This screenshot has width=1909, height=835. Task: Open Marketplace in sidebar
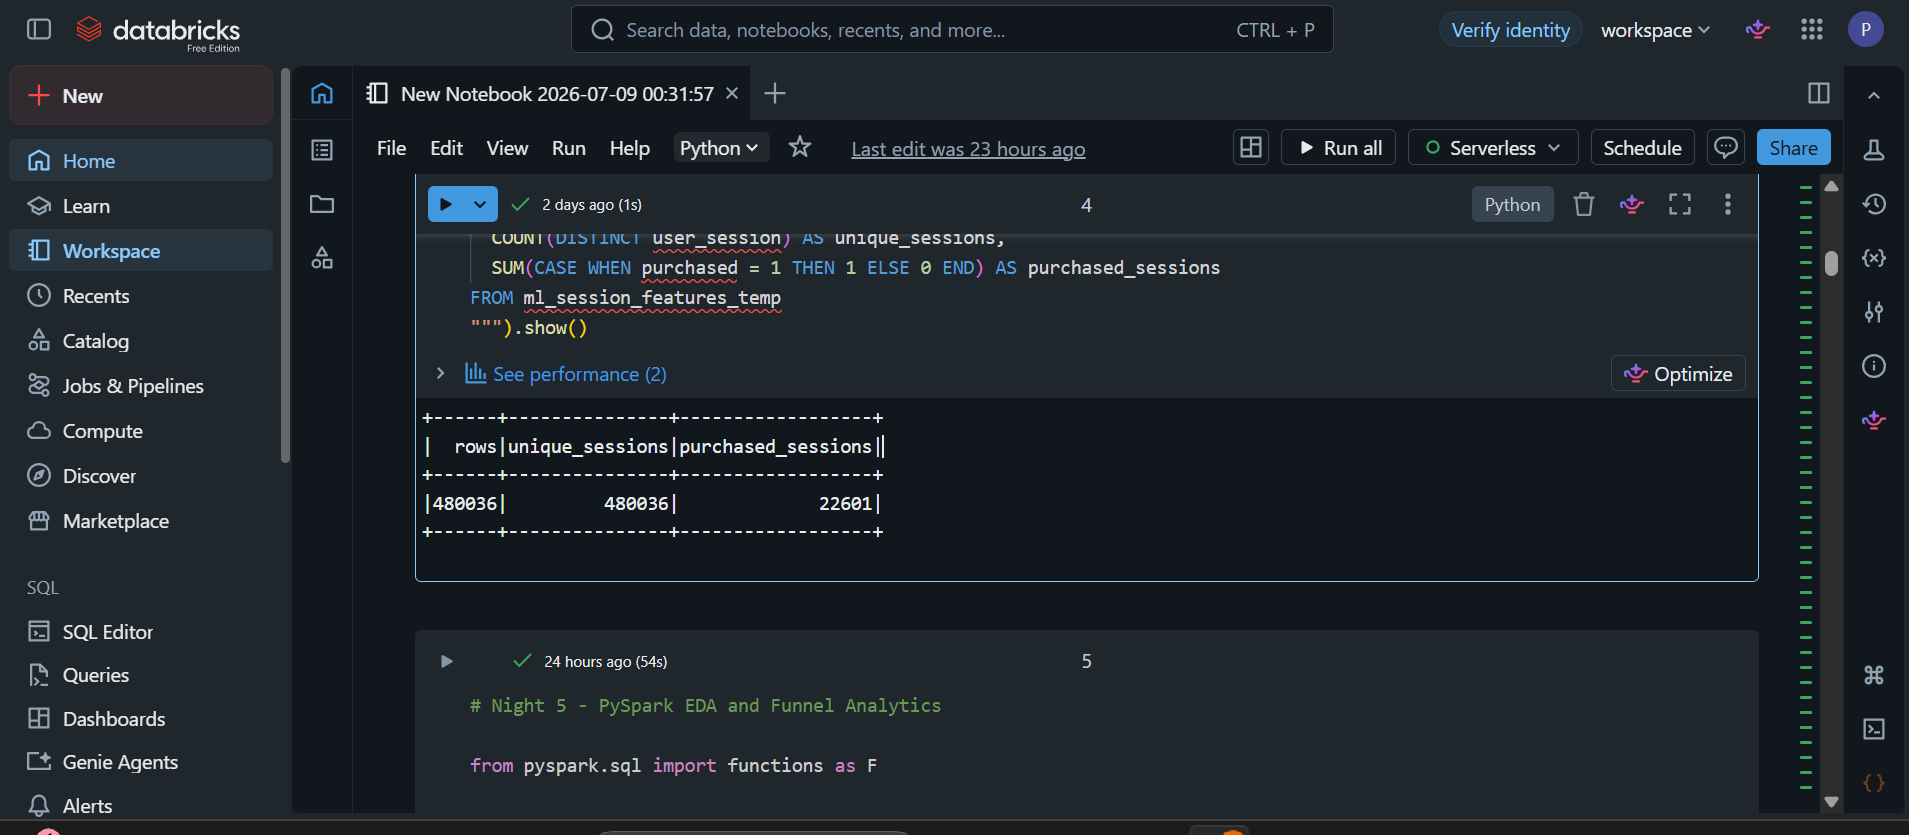pyautogui.click(x=141, y=521)
